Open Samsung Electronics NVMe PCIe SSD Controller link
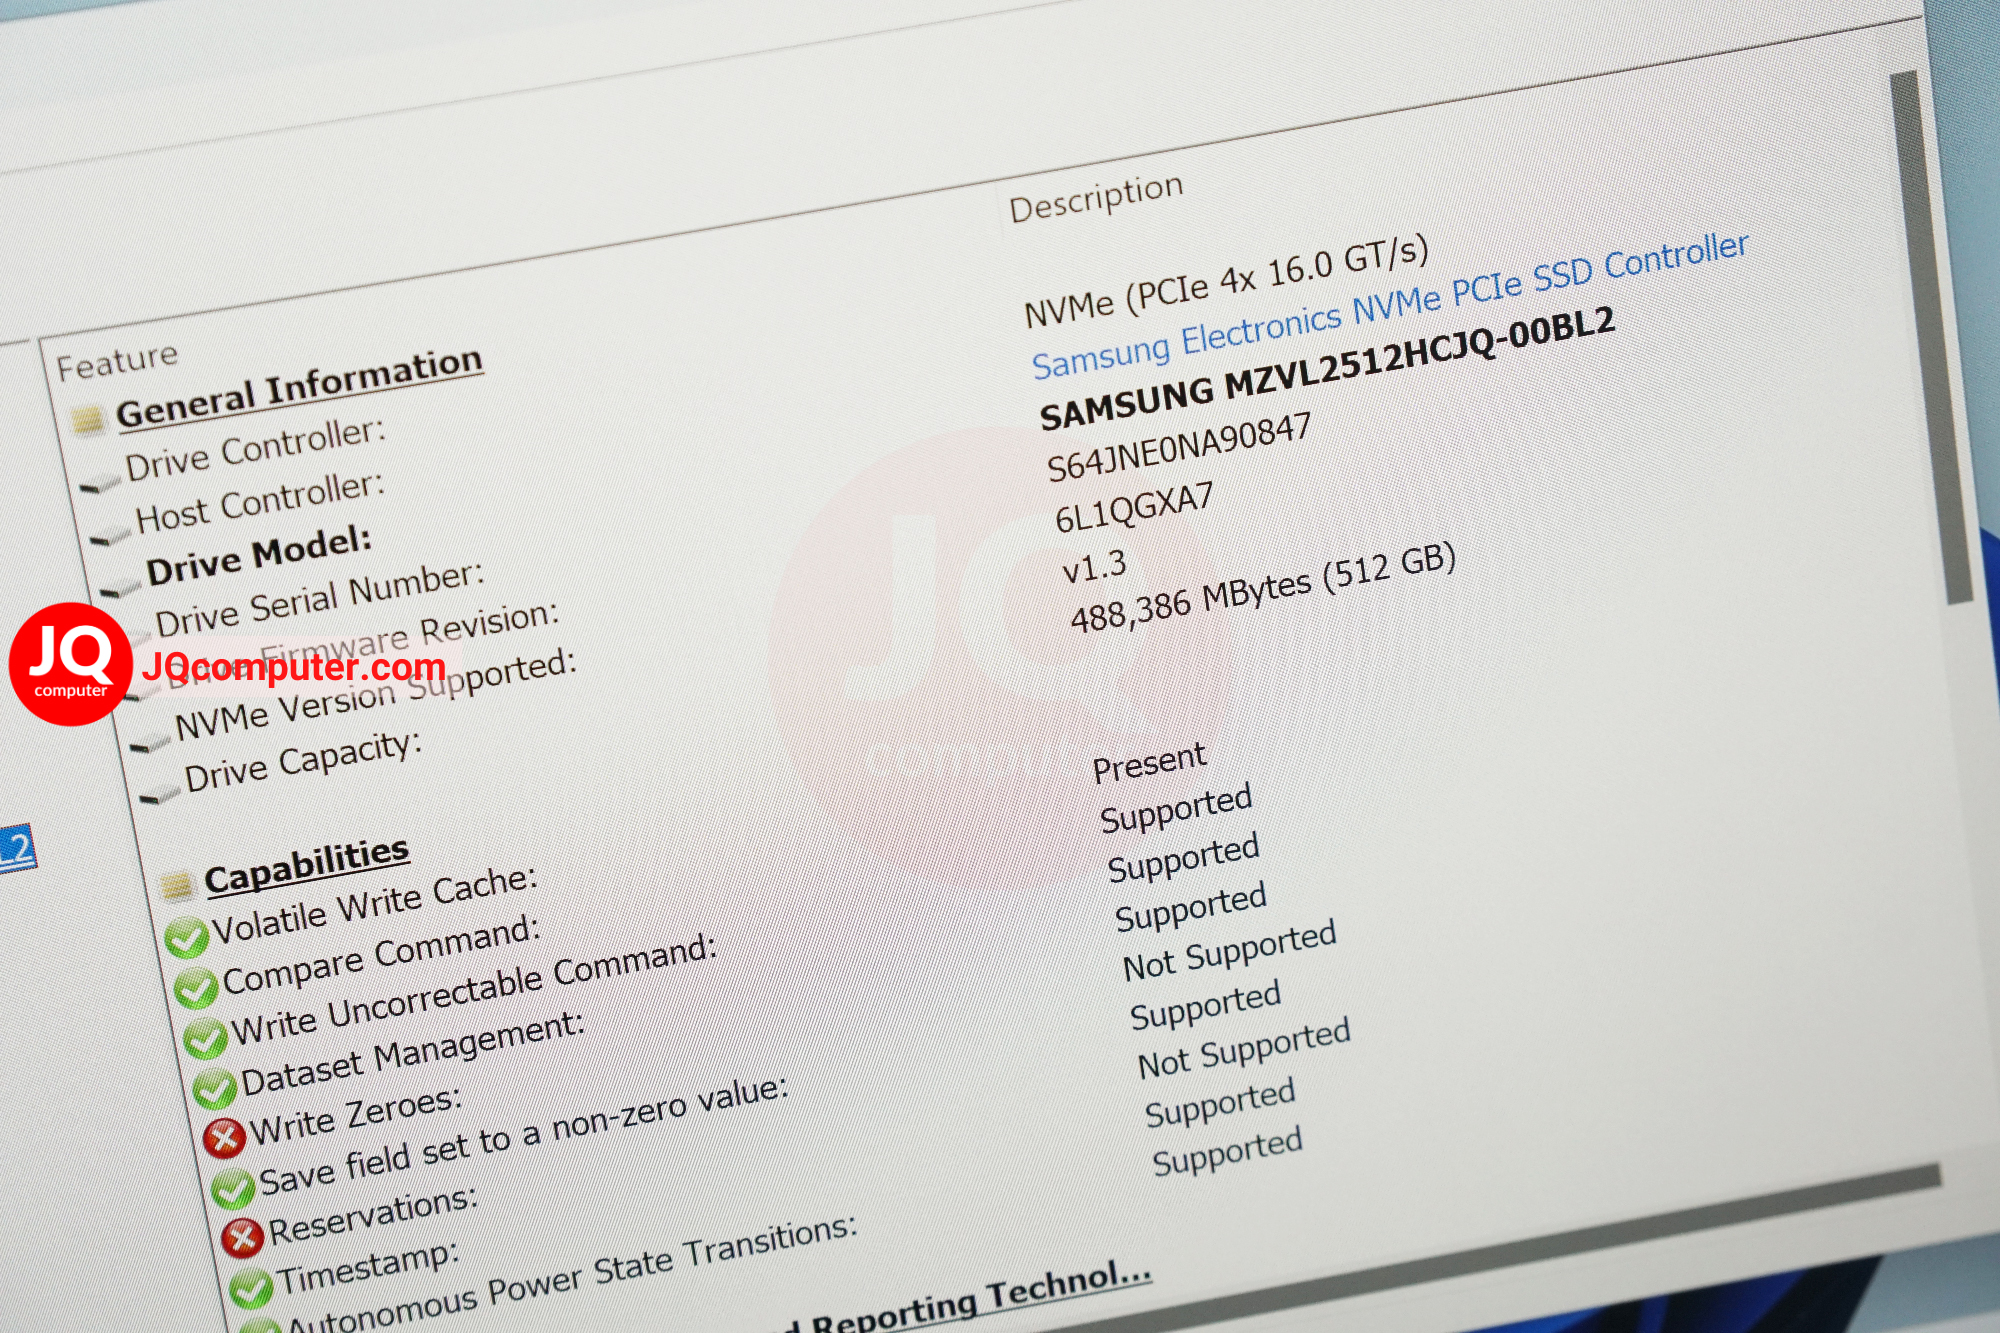This screenshot has height=1333, width=2000. click(x=1390, y=306)
